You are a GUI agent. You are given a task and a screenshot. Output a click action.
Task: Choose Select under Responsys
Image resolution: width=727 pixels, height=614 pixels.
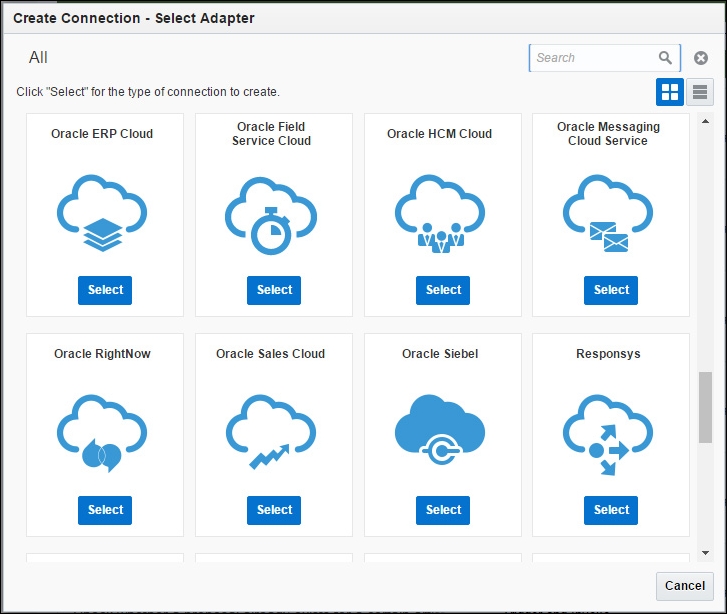[611, 510]
